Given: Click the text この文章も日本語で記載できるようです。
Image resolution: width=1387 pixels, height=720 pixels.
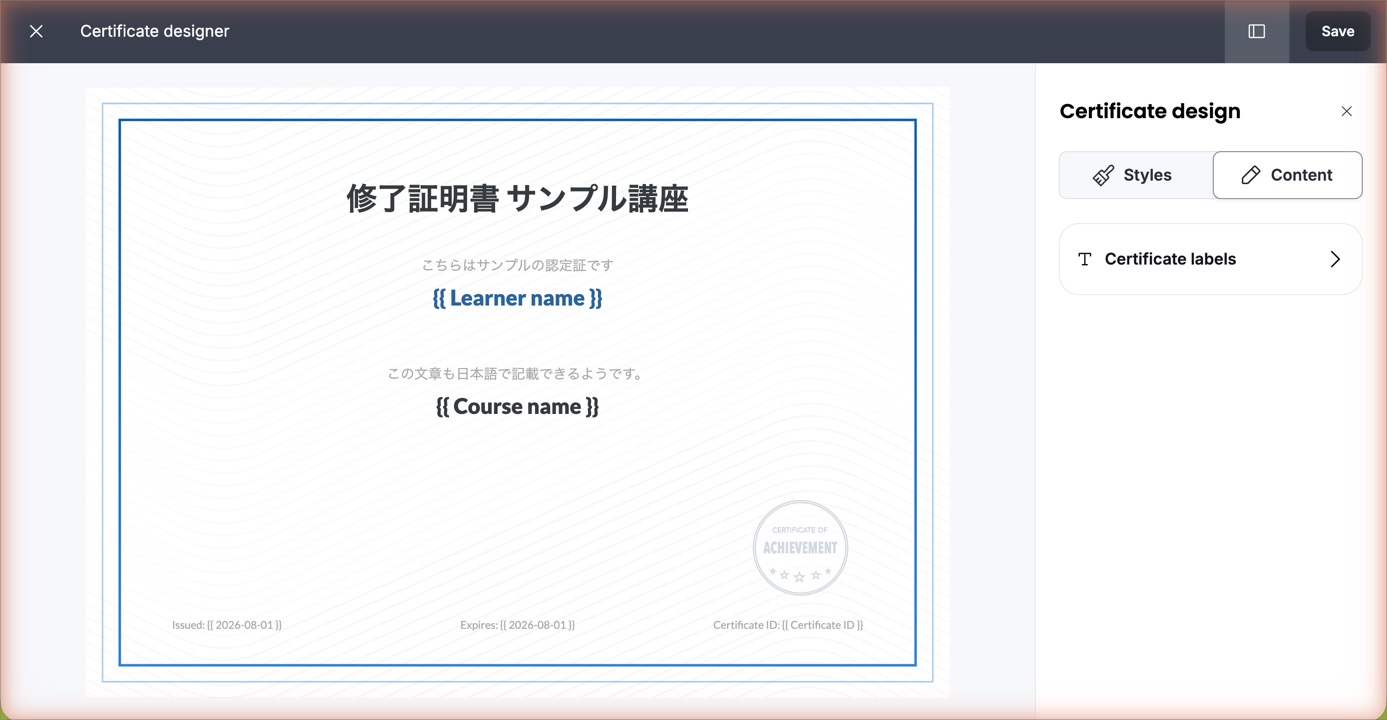Looking at the screenshot, I should point(517,374).
